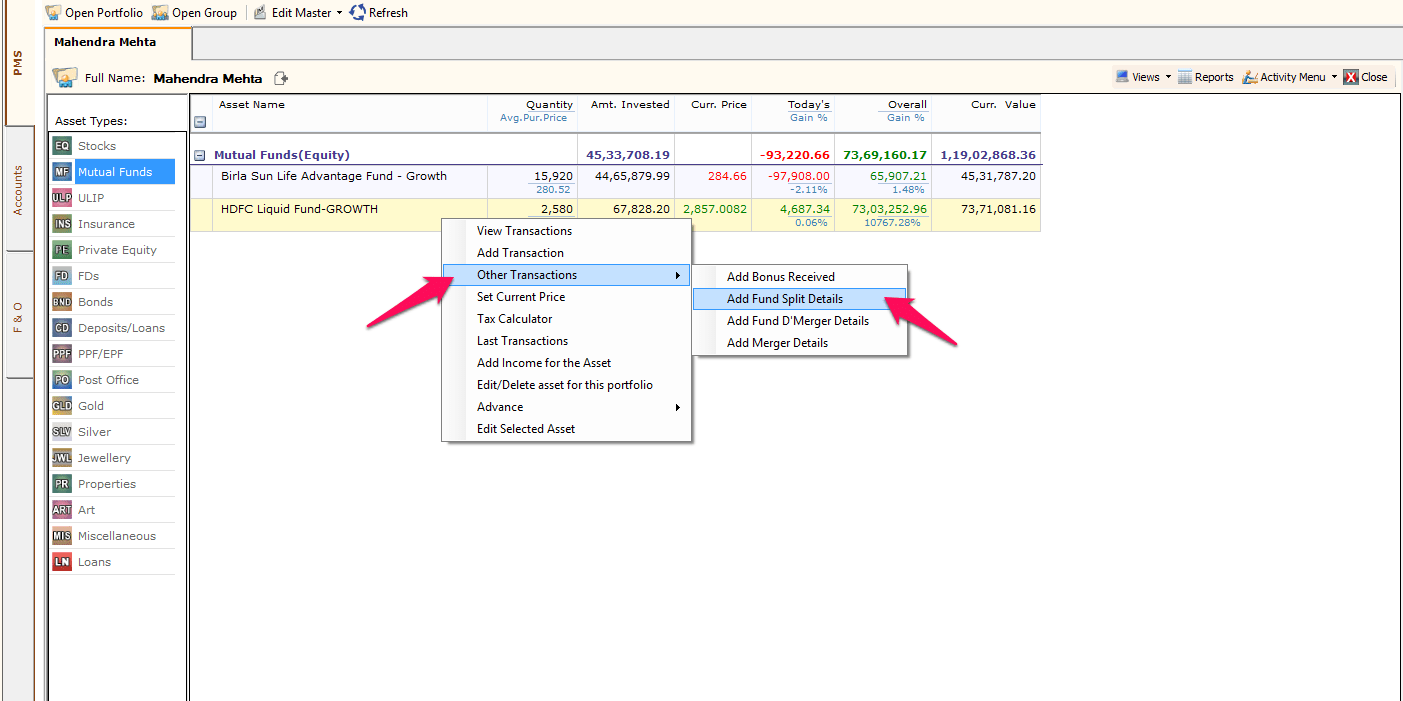
Task: Click the 73,71,081.16 current value cell
Action: click(x=998, y=209)
